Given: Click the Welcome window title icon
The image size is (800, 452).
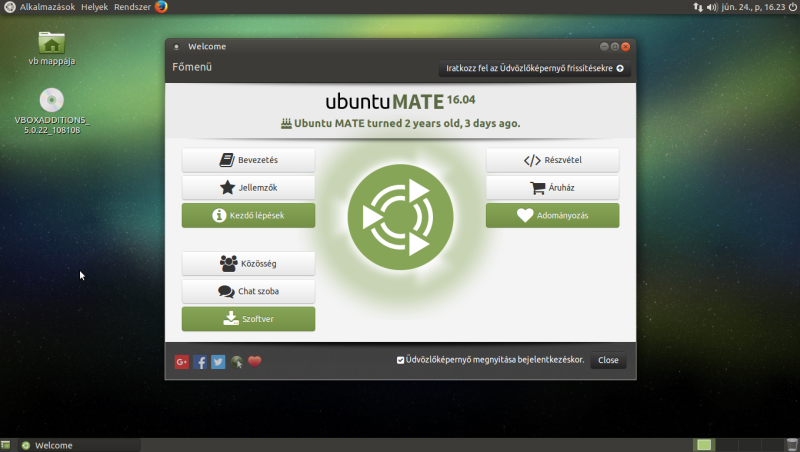Looking at the screenshot, I should 177,47.
